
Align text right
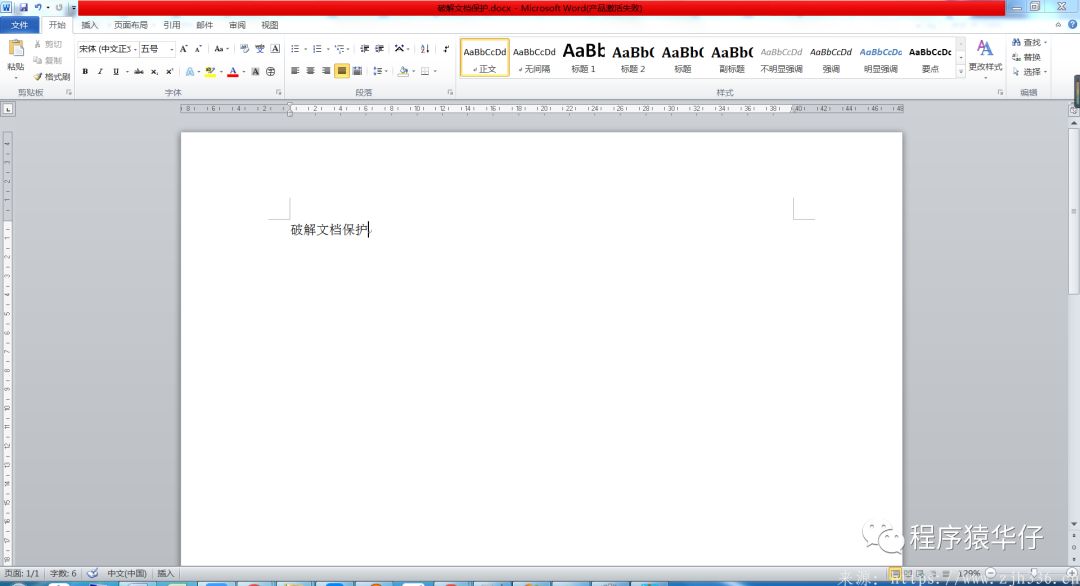pyautogui.click(x=326, y=71)
